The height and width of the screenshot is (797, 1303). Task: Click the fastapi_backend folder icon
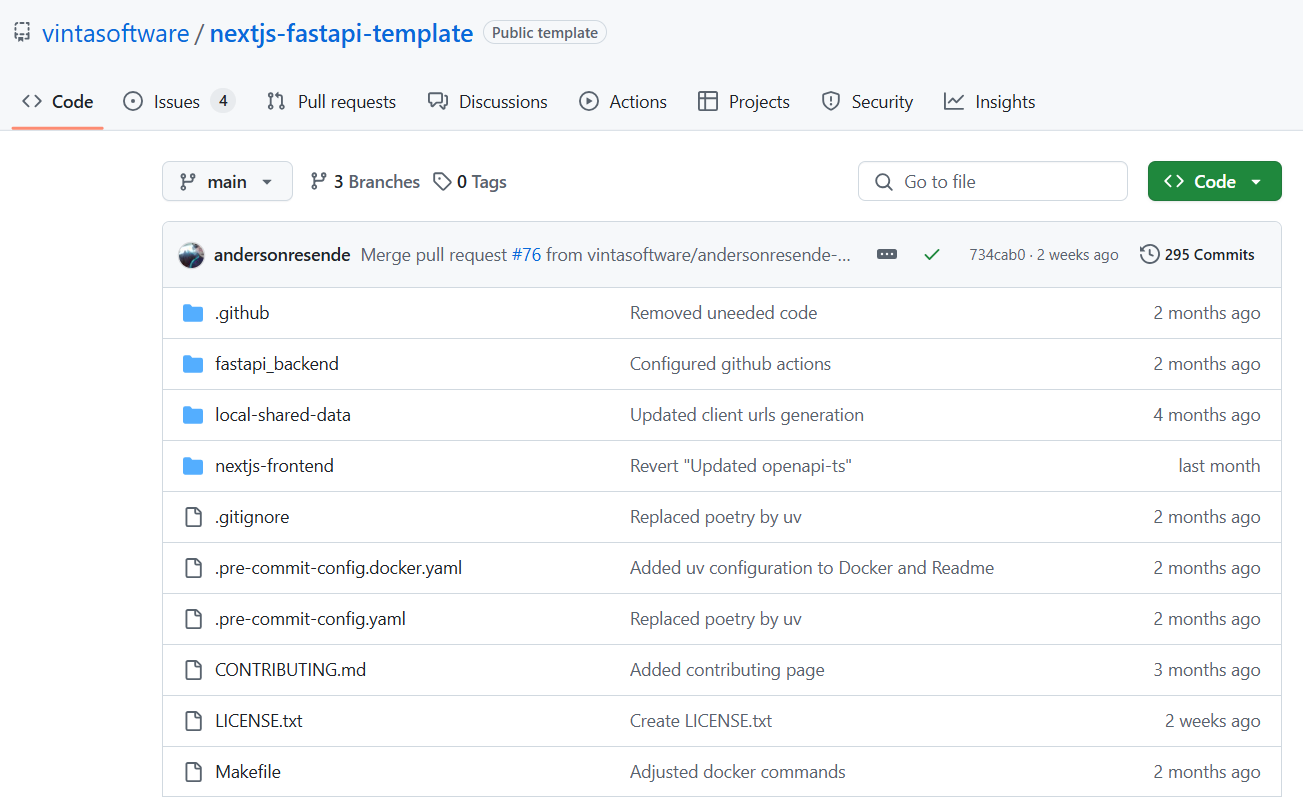[x=193, y=364]
